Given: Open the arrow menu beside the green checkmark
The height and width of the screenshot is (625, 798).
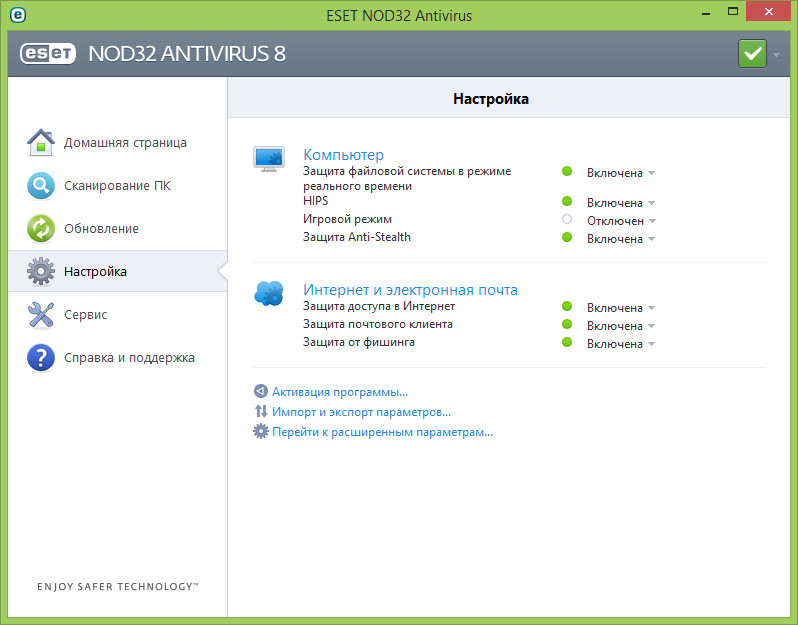Looking at the screenshot, I should [776, 54].
